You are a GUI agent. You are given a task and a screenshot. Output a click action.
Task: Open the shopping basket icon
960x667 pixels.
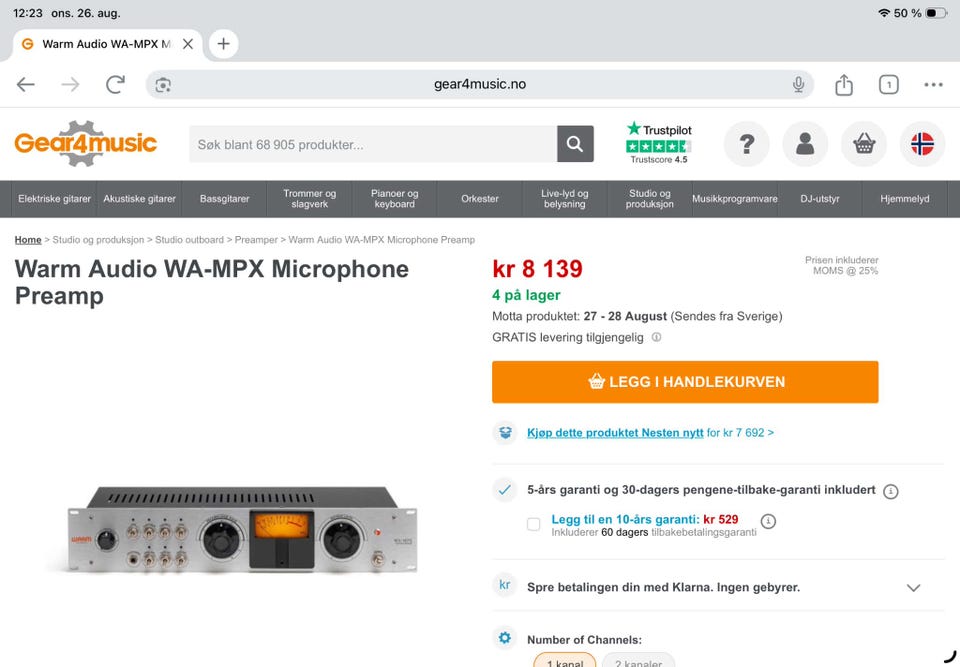pos(864,144)
